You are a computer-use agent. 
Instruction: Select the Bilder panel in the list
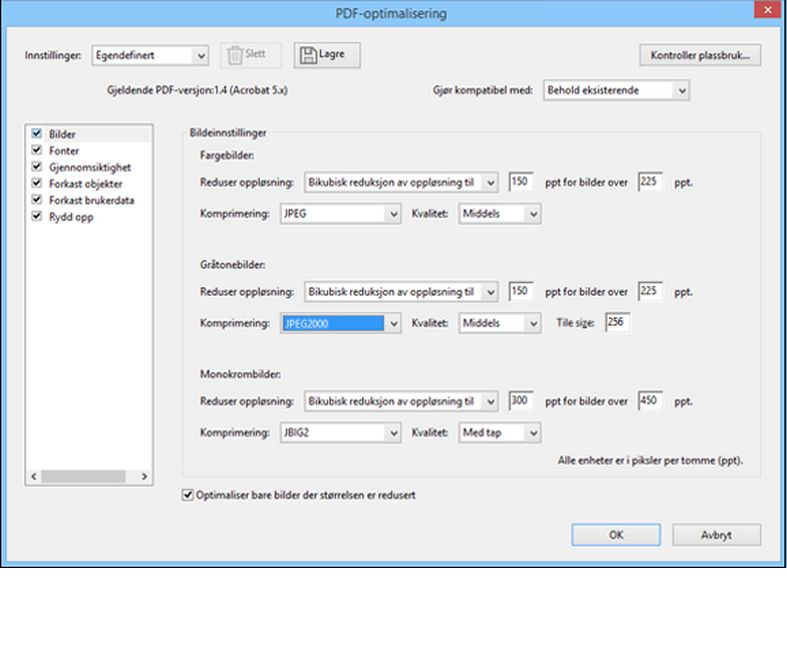[62, 134]
